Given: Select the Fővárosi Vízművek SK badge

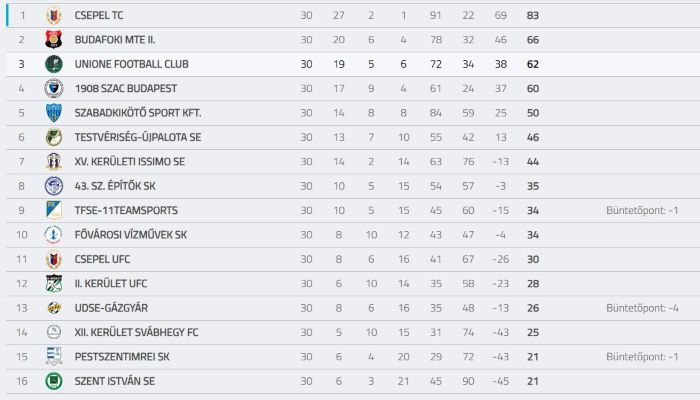Looking at the screenshot, I should coord(54,235).
